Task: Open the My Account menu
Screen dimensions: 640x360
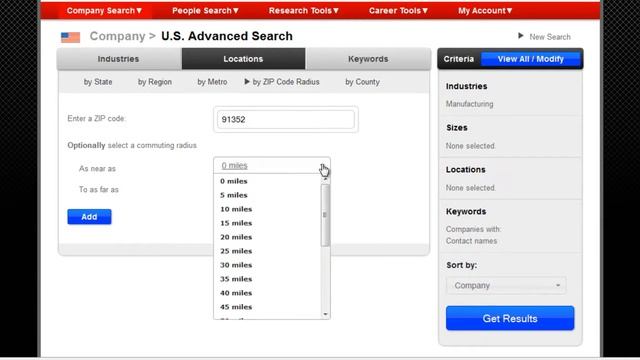Action: point(485,11)
